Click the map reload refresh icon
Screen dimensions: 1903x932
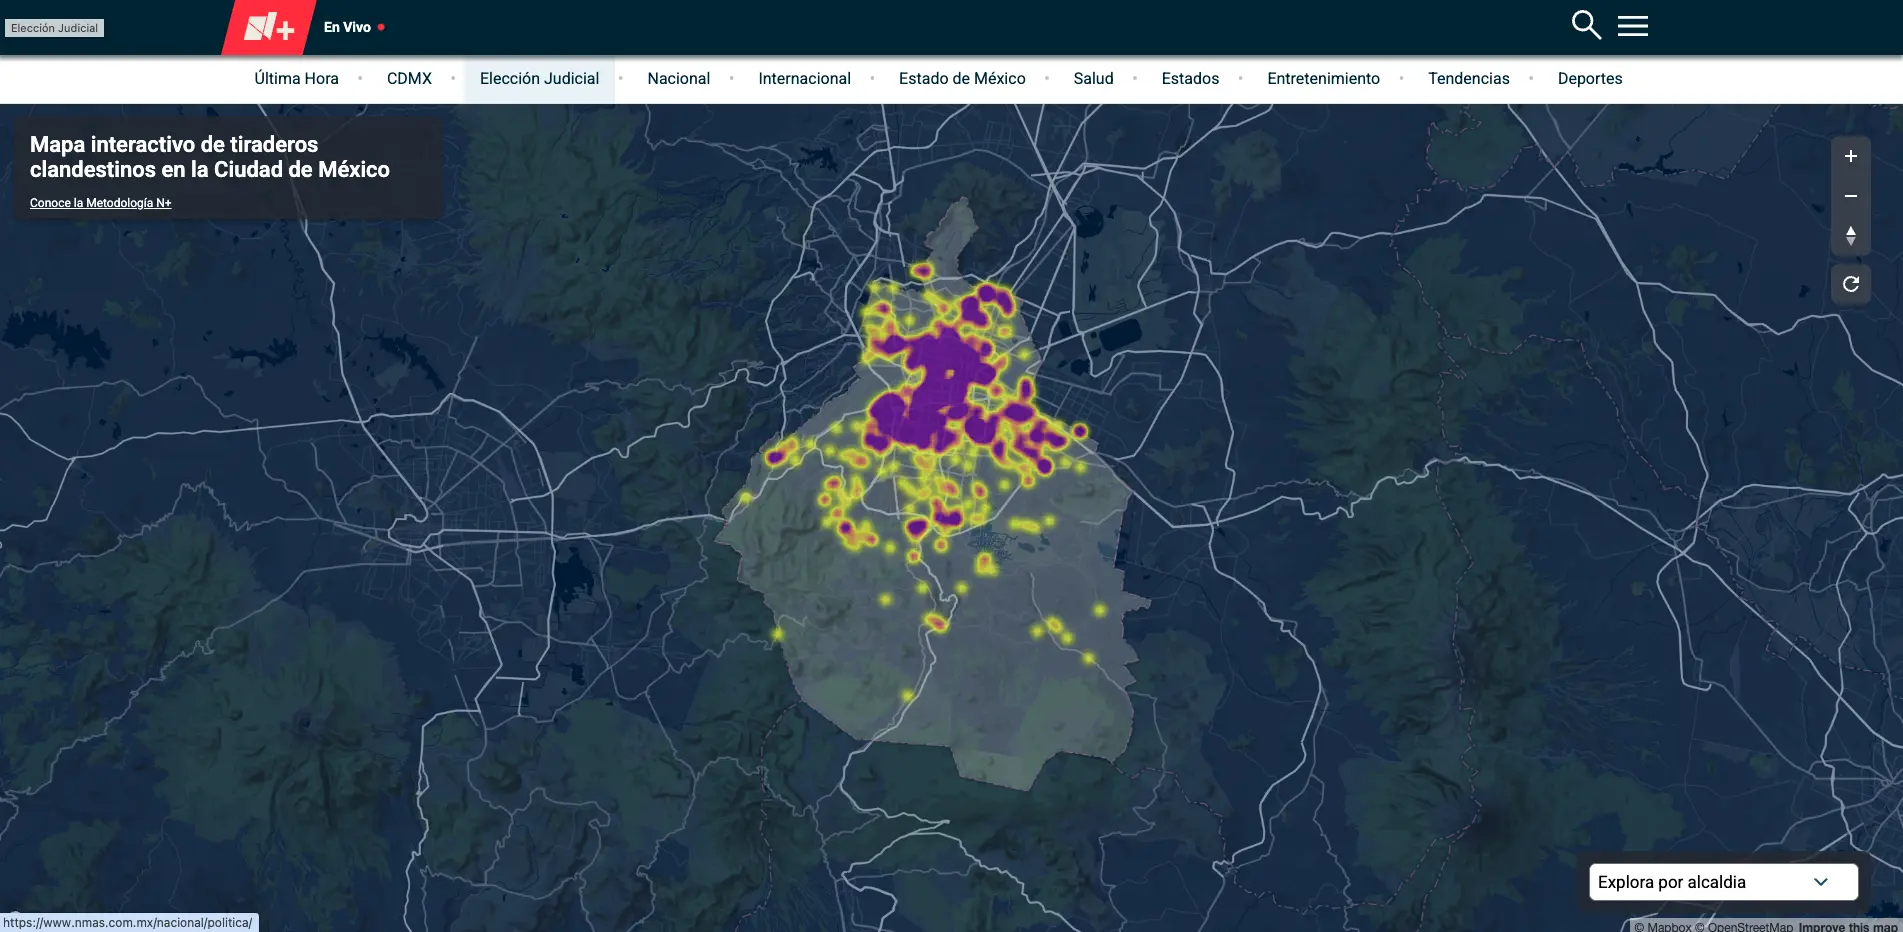(1850, 284)
